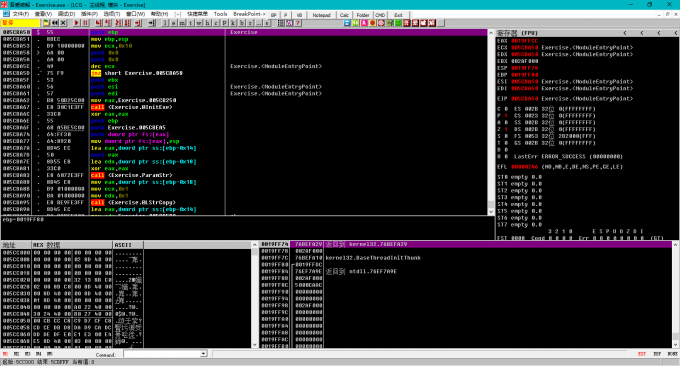Open the Log window (l) button
This screenshot has height=366, width=680.
click(x=165, y=23)
